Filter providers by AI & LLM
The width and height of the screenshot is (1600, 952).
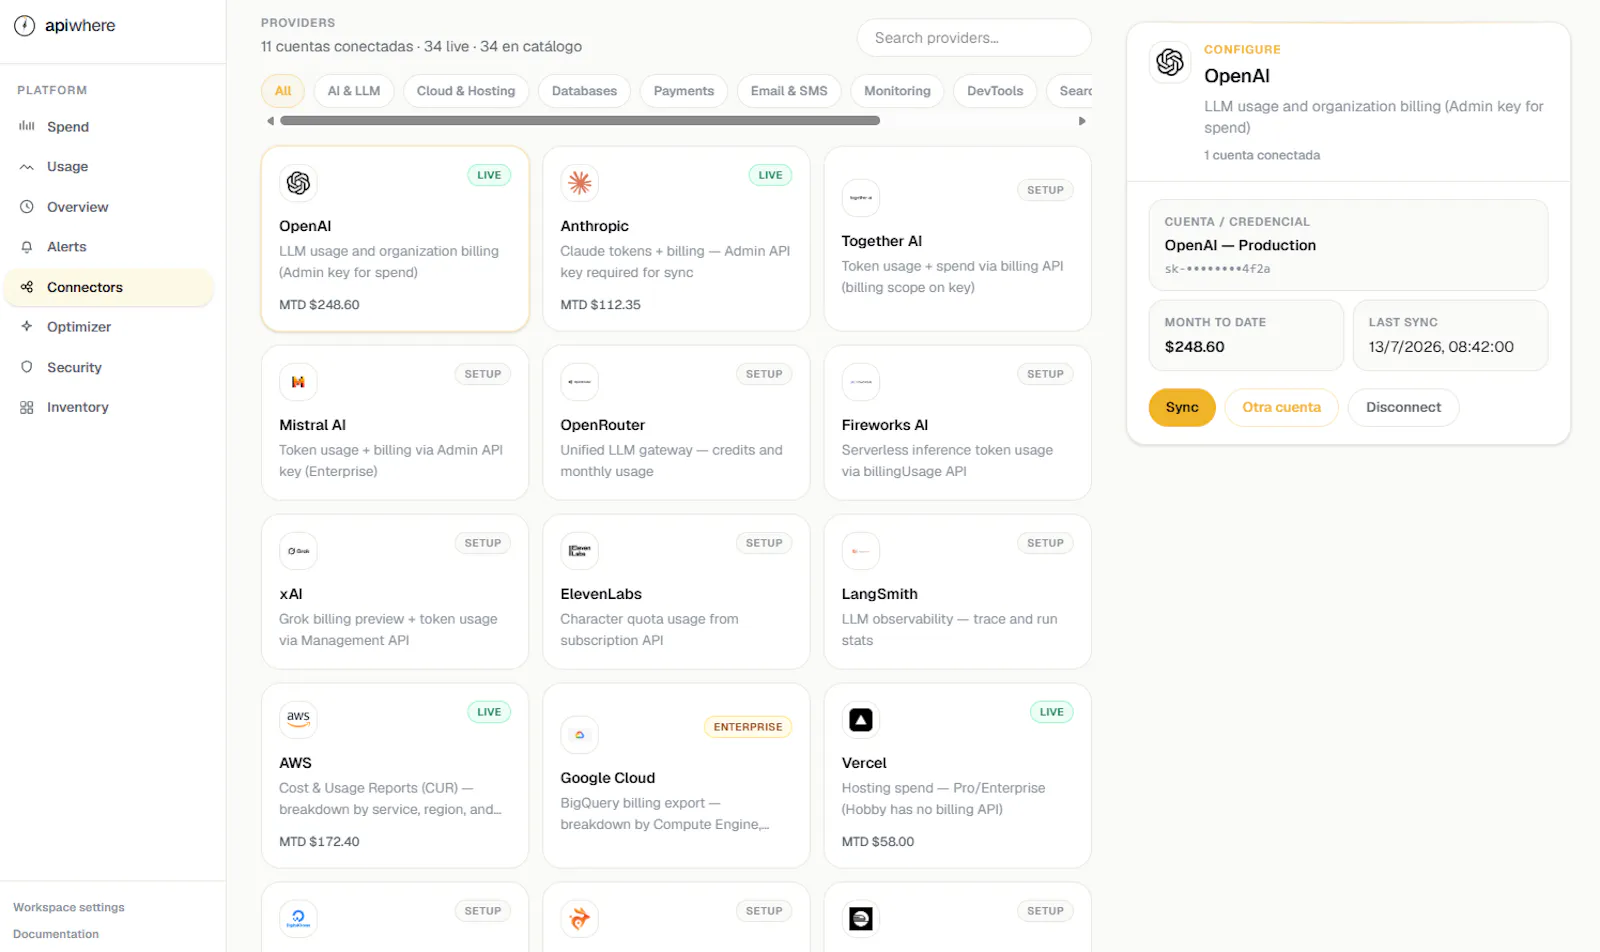click(354, 91)
